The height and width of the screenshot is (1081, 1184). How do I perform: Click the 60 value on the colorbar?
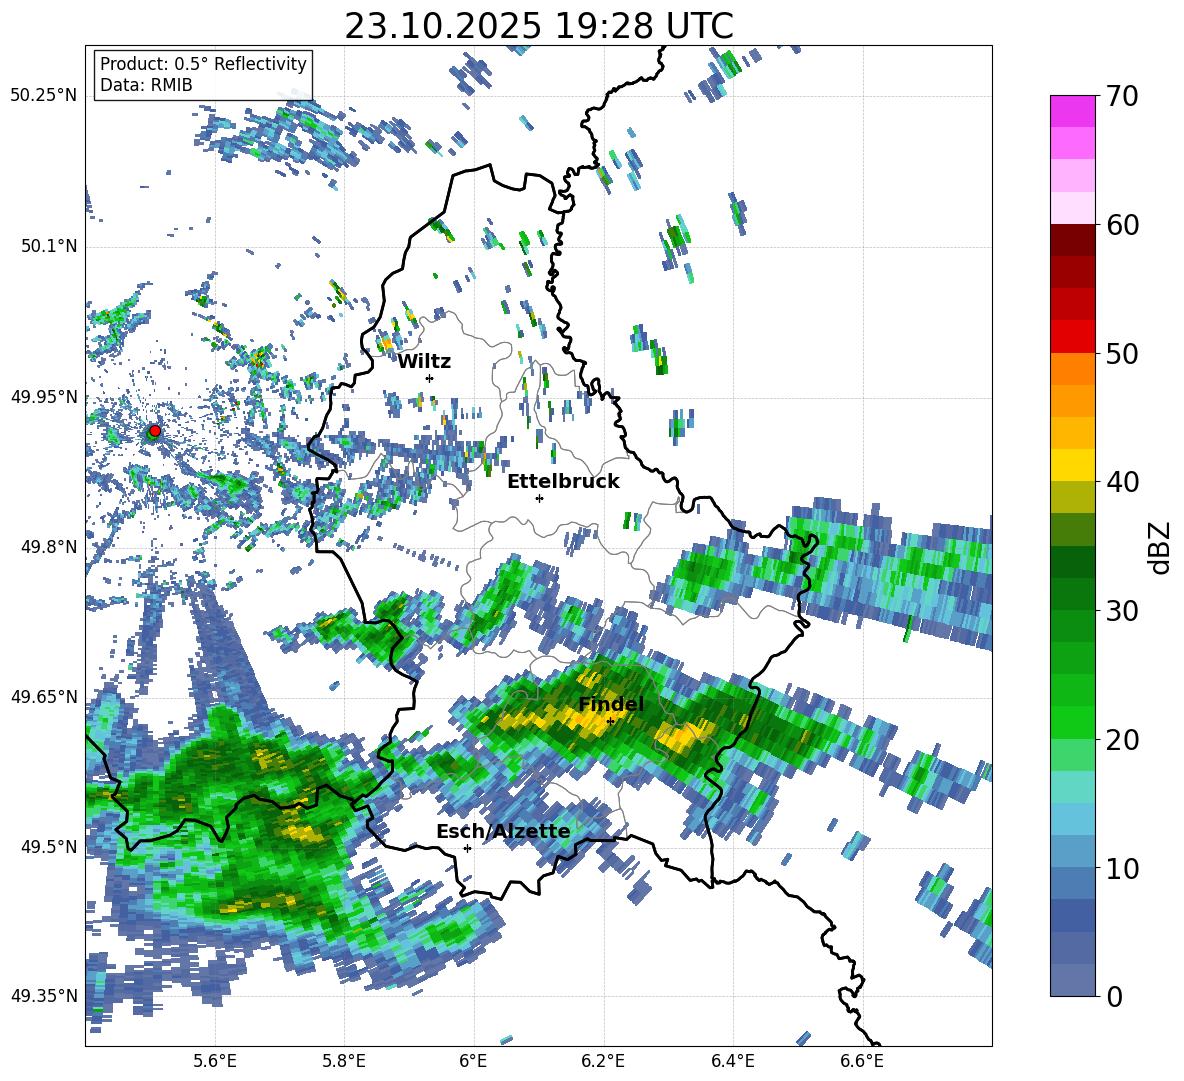pos(1121,225)
